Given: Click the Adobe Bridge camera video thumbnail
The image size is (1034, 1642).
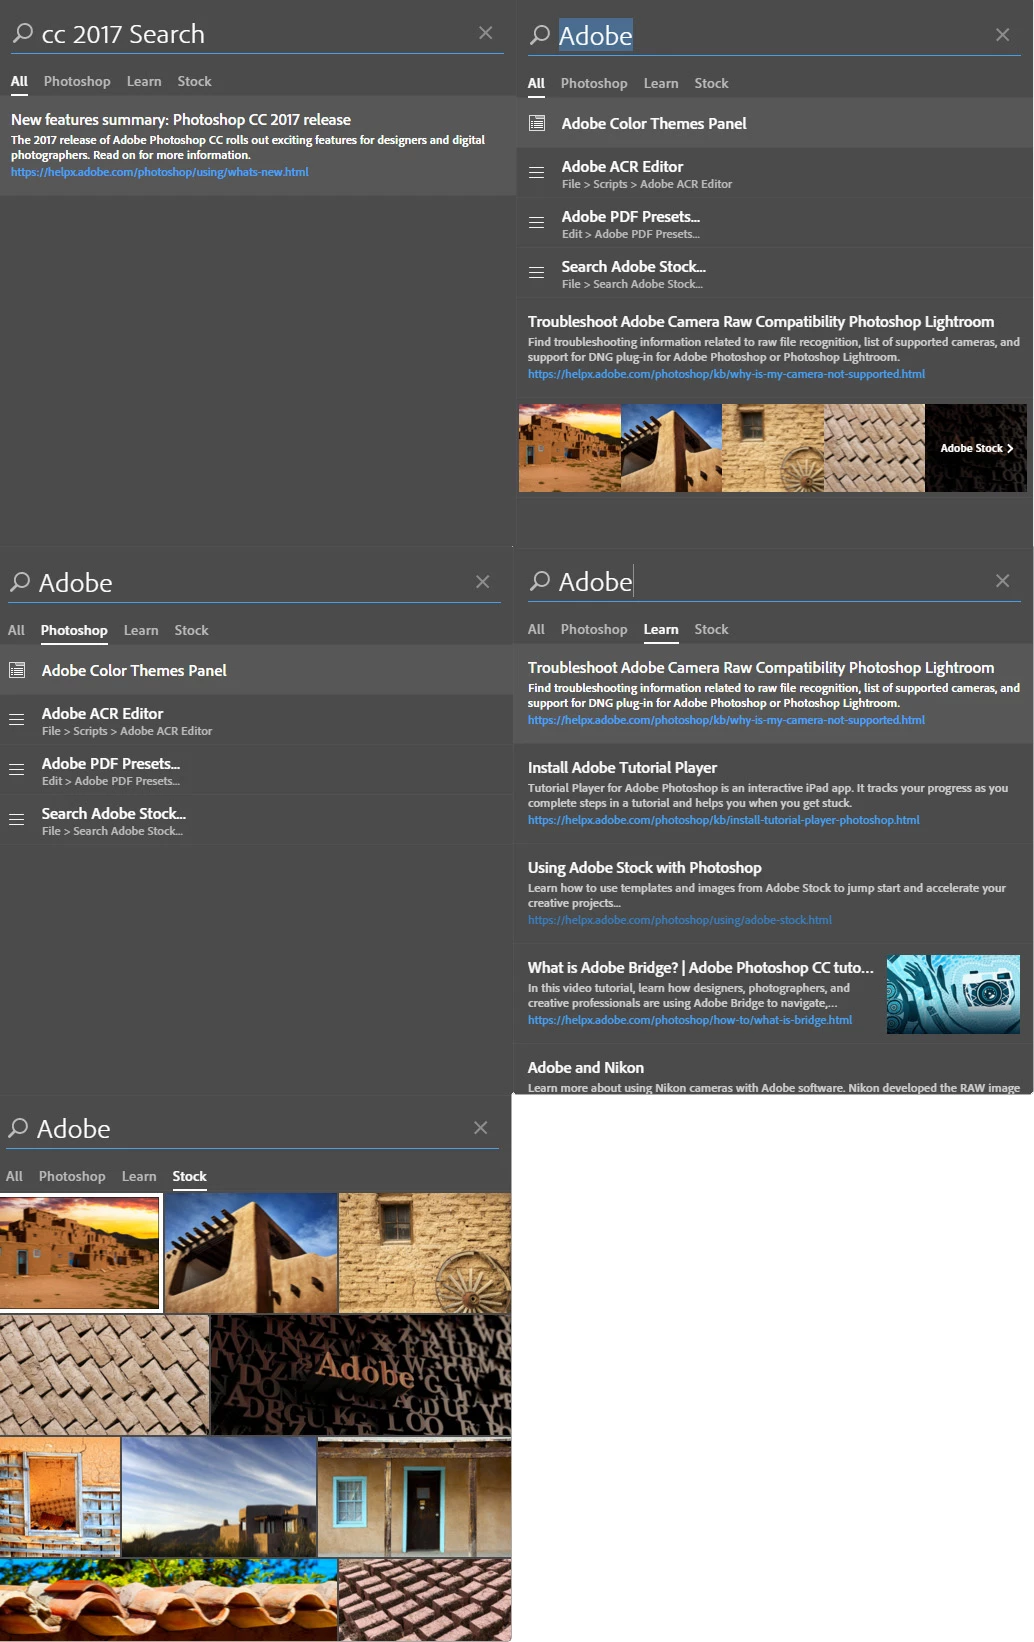Looking at the screenshot, I should point(953,994).
